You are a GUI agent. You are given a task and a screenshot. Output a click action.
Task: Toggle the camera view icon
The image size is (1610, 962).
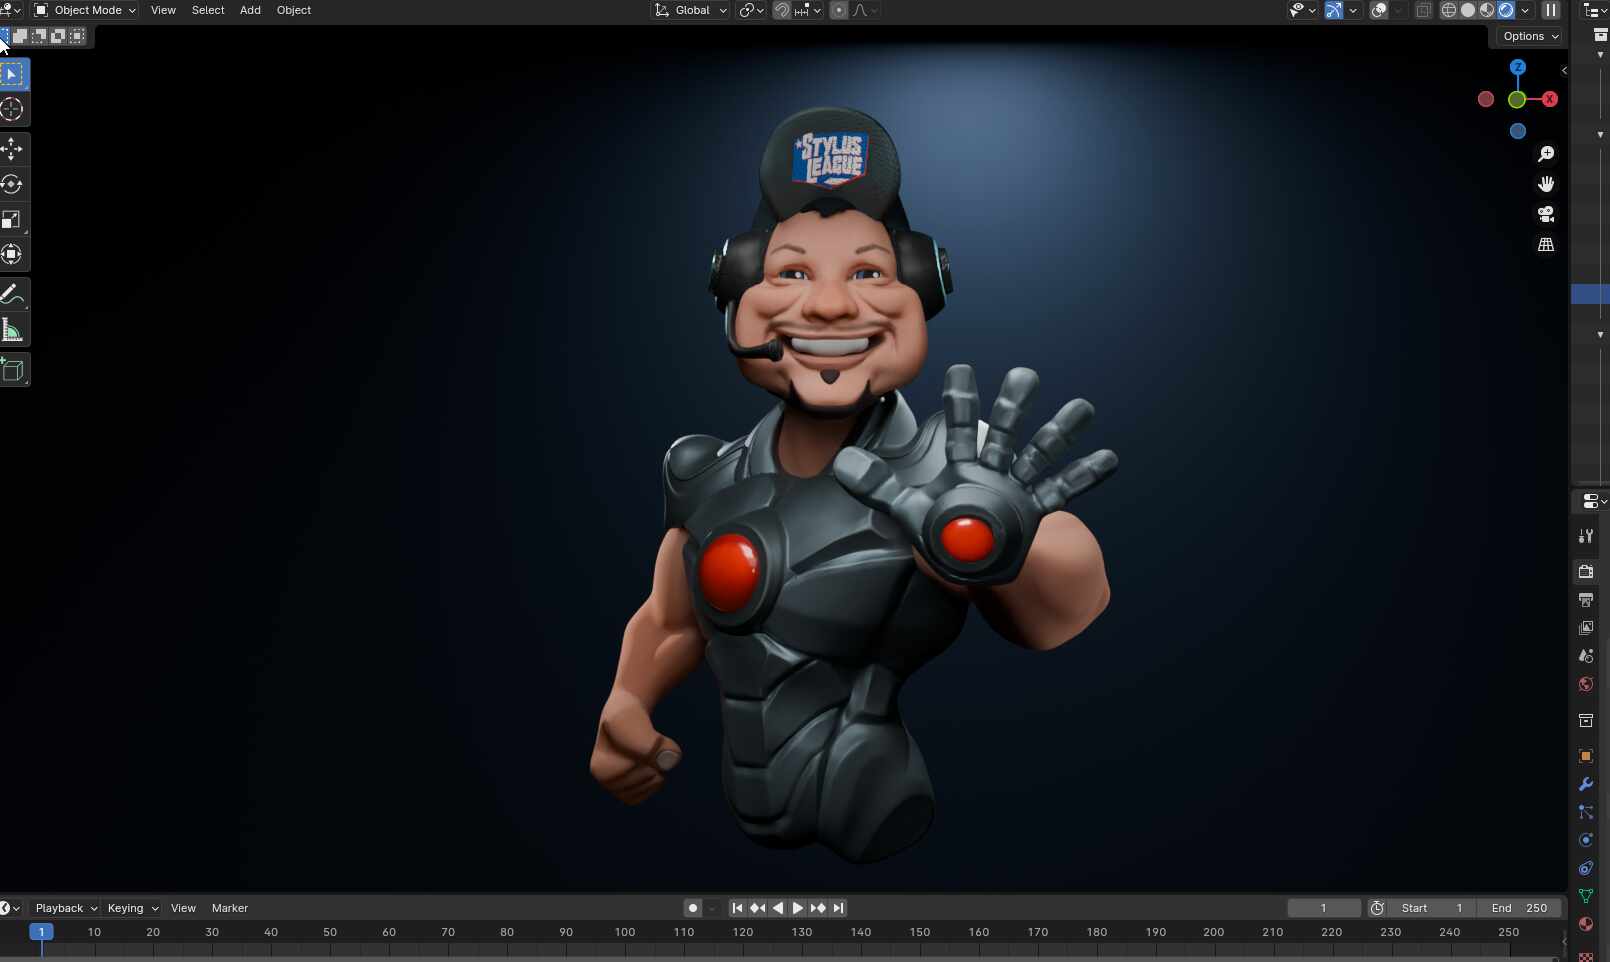[1546, 214]
